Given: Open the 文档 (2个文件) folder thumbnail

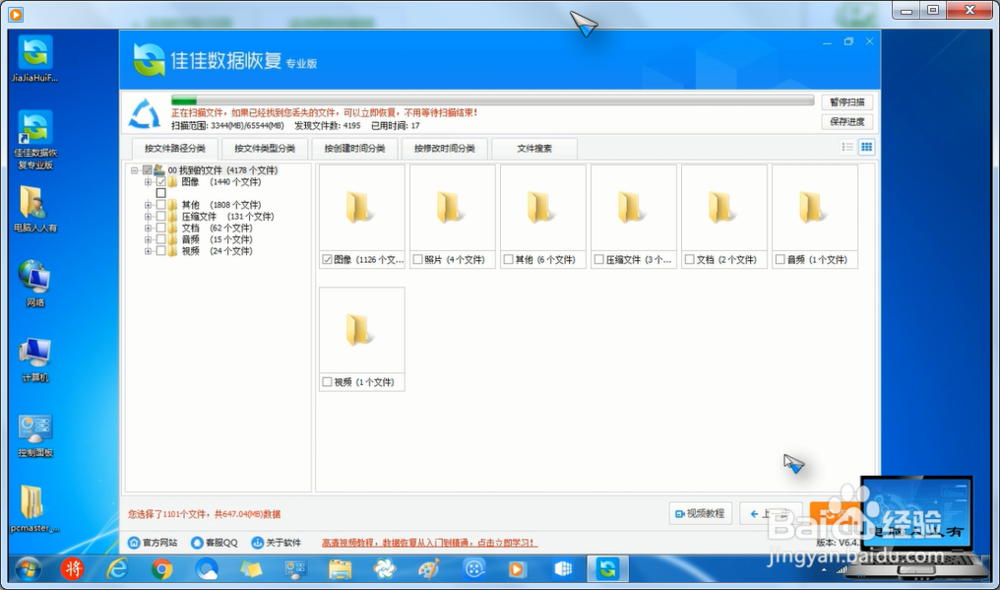Looking at the screenshot, I should click(x=724, y=208).
